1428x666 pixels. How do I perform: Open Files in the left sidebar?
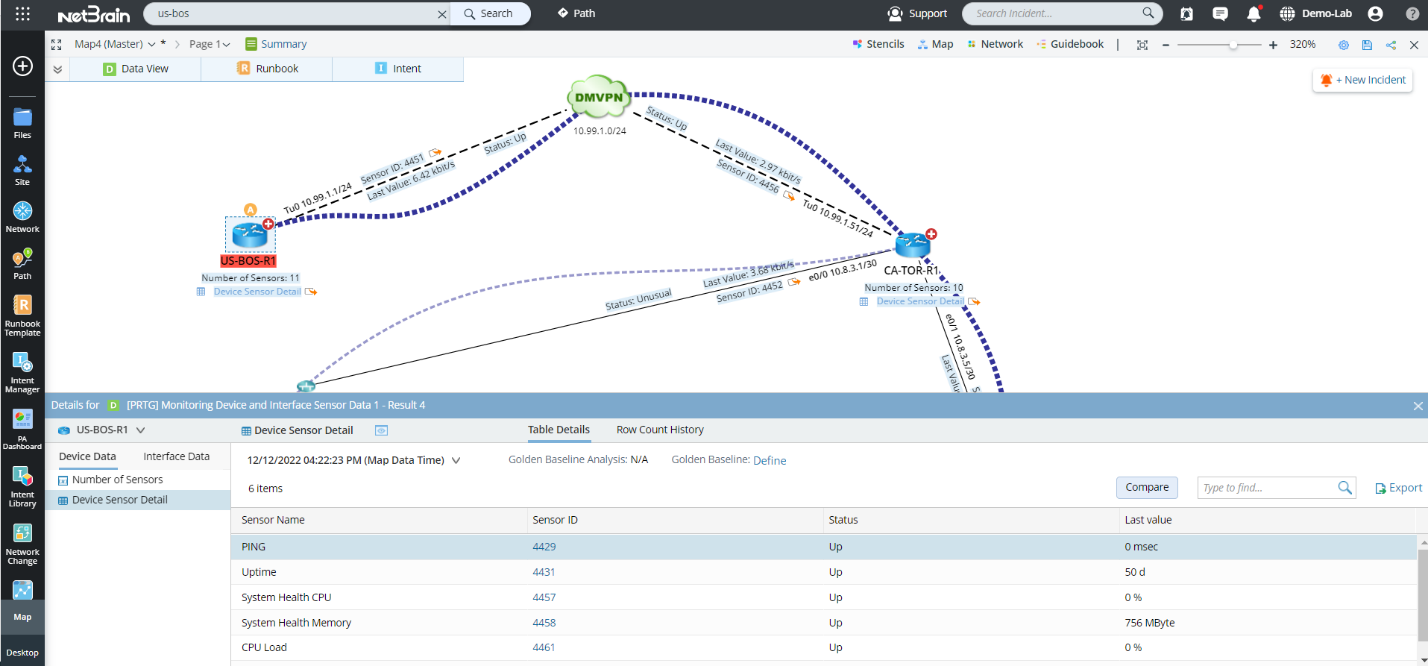(x=22, y=122)
